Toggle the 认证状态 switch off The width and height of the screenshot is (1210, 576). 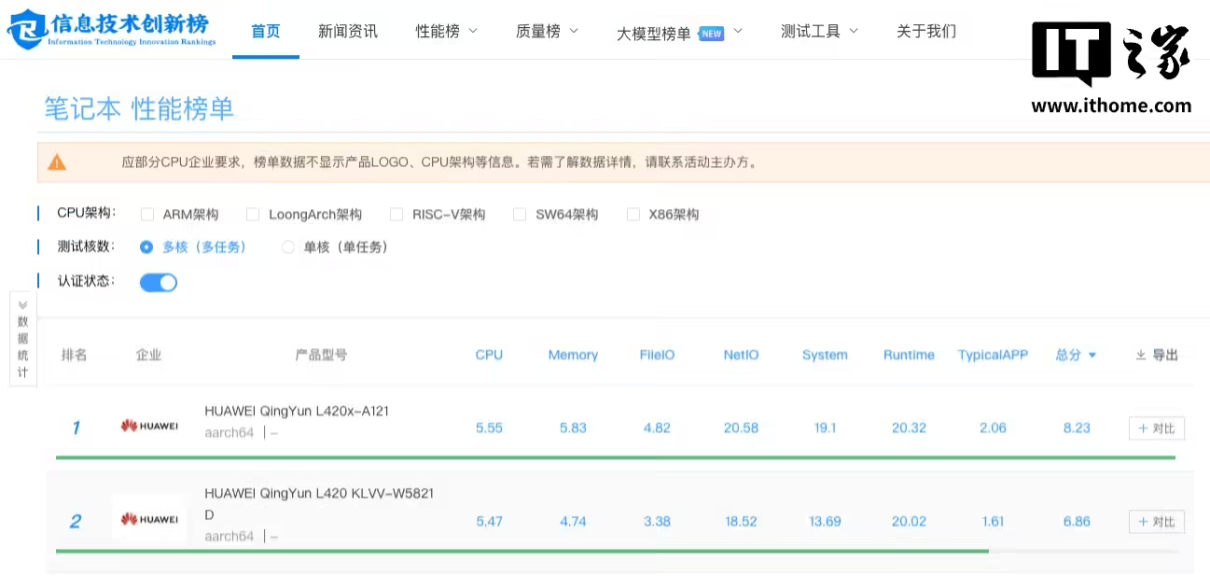tap(158, 282)
